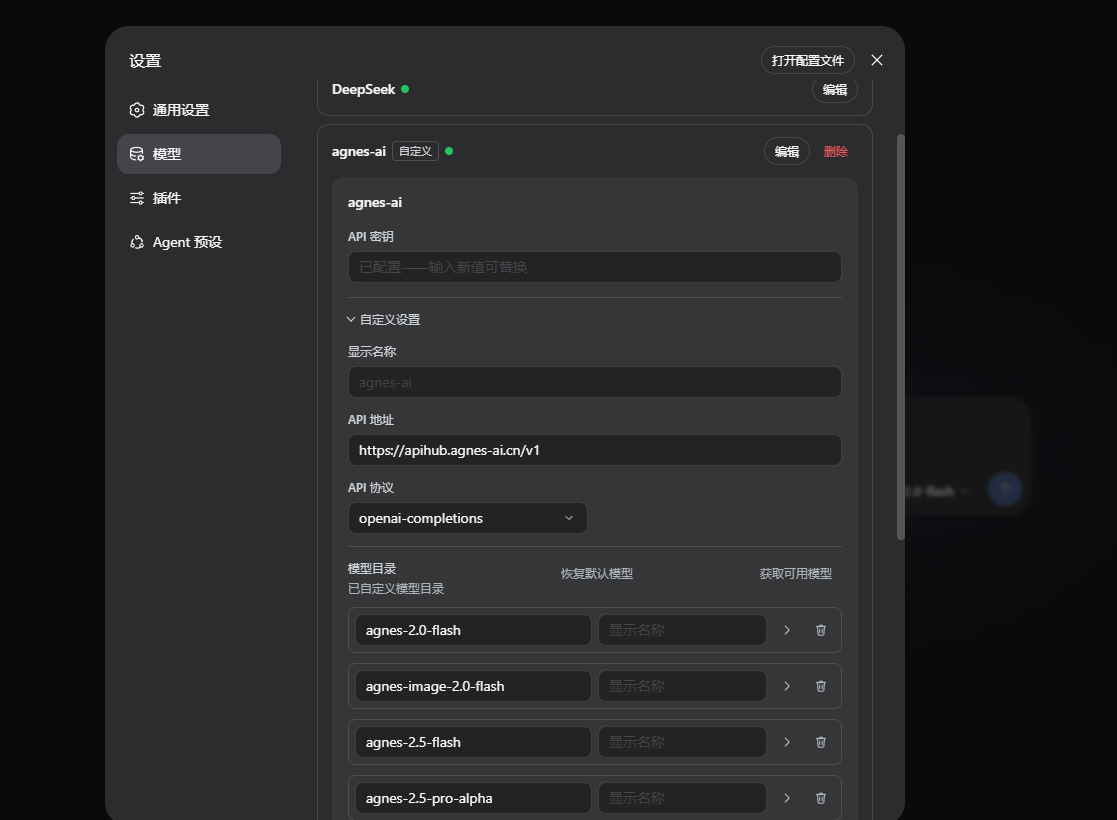Screen dimensions: 1117x820
Task: Click 删除 to remove agnes-ai provider
Action: [x=836, y=151]
